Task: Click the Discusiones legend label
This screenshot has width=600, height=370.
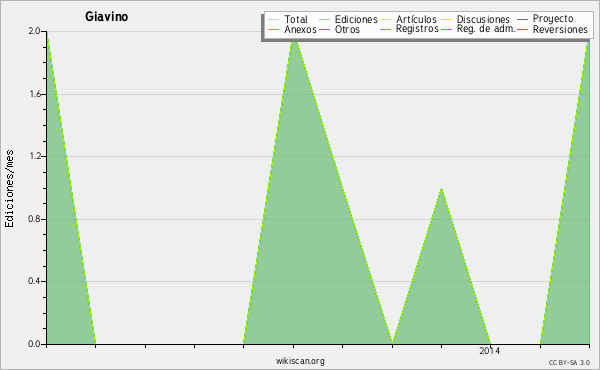Action: point(483,19)
